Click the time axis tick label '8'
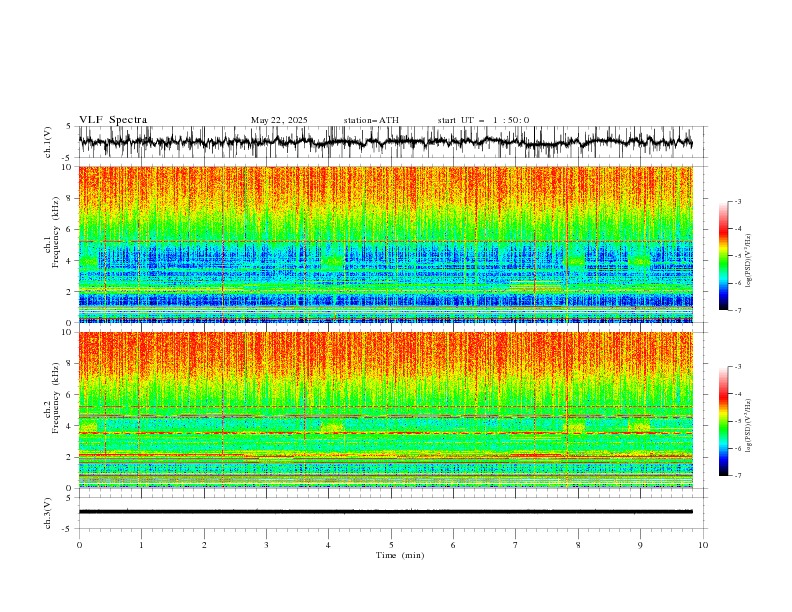 [578, 545]
